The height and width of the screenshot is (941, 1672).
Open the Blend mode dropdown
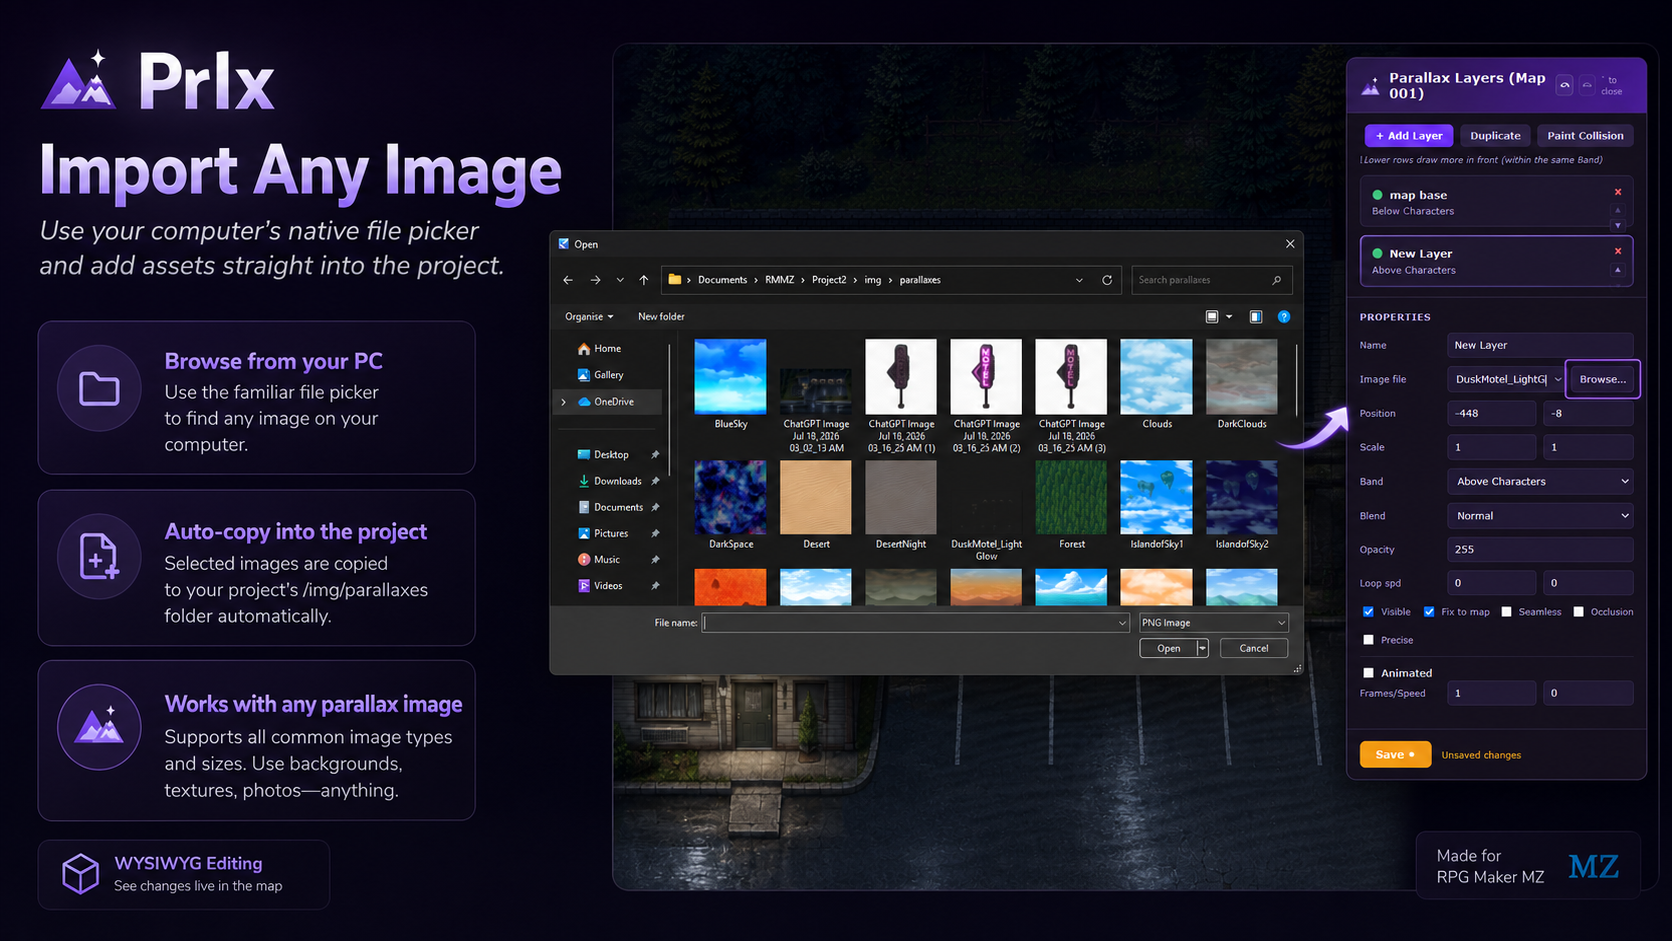tap(1540, 516)
